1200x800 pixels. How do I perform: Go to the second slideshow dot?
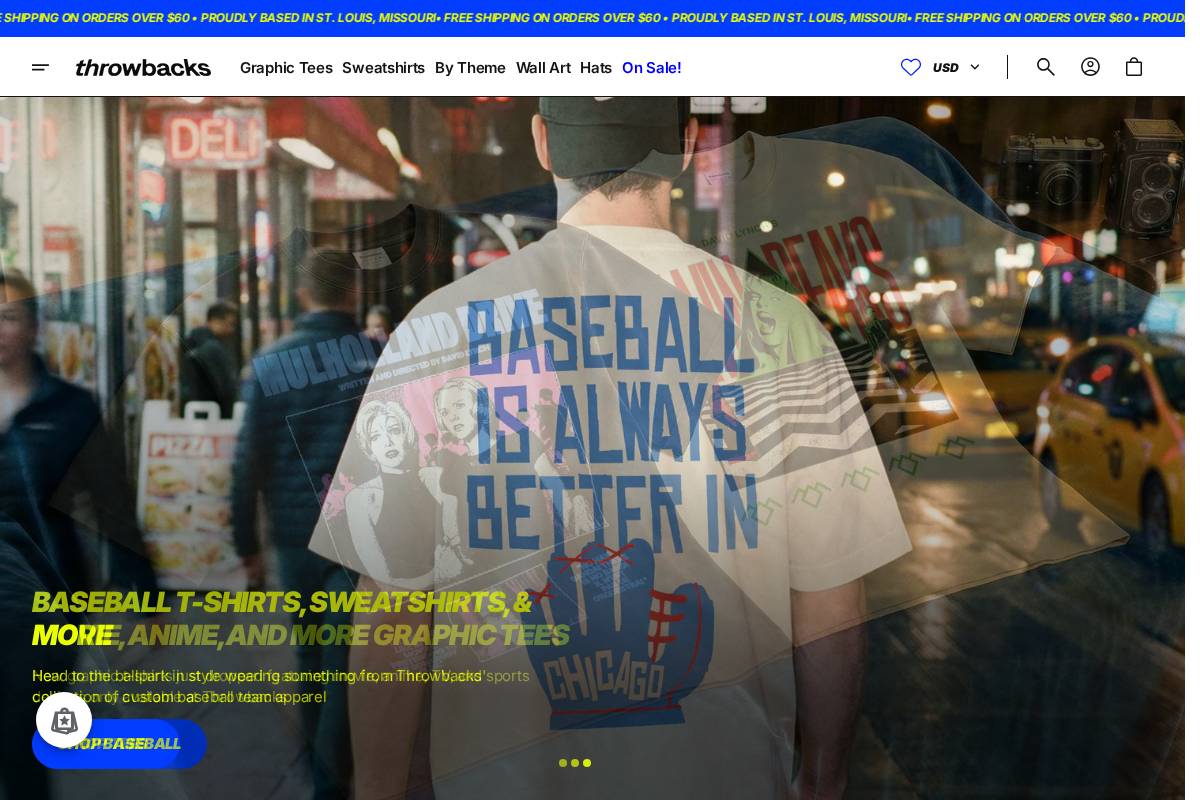coord(575,763)
